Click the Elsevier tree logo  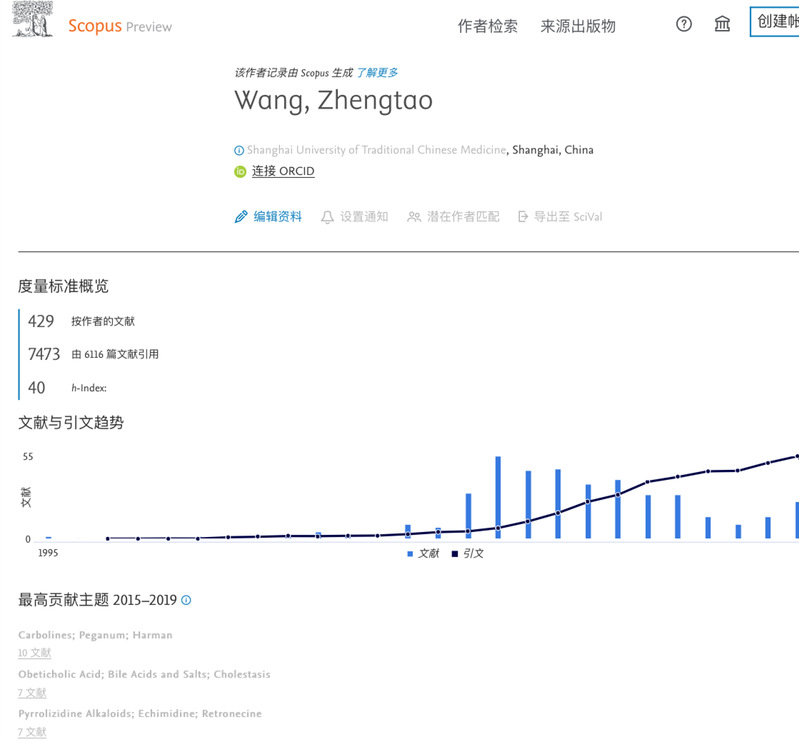pos(33,21)
